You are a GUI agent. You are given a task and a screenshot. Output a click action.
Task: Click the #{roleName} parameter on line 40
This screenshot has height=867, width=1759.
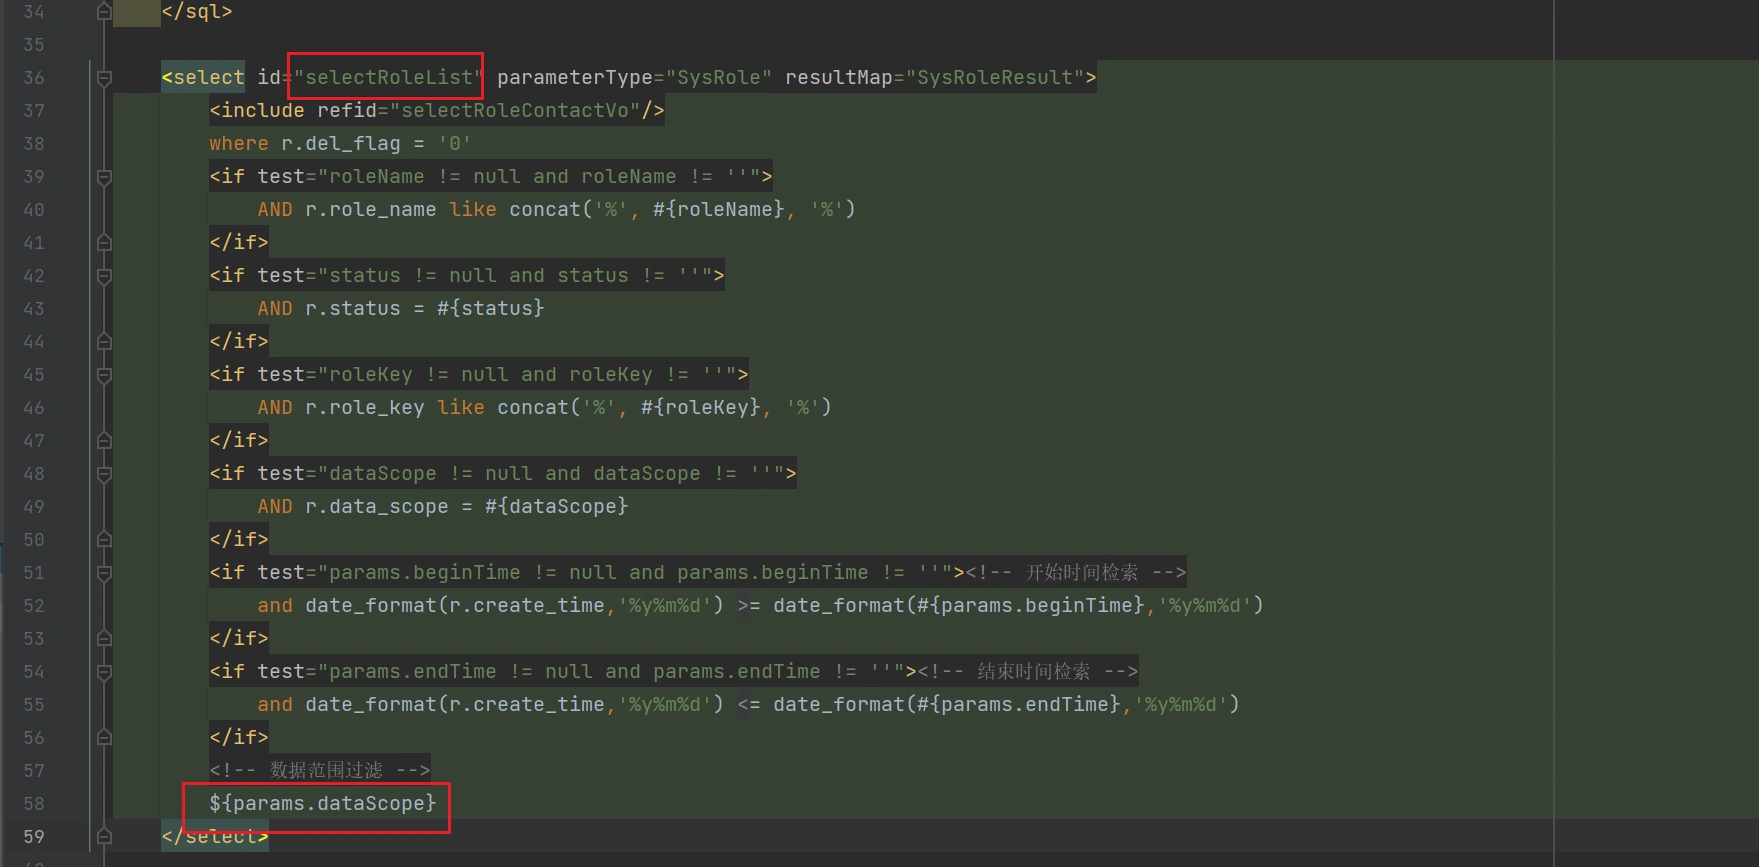point(718,210)
